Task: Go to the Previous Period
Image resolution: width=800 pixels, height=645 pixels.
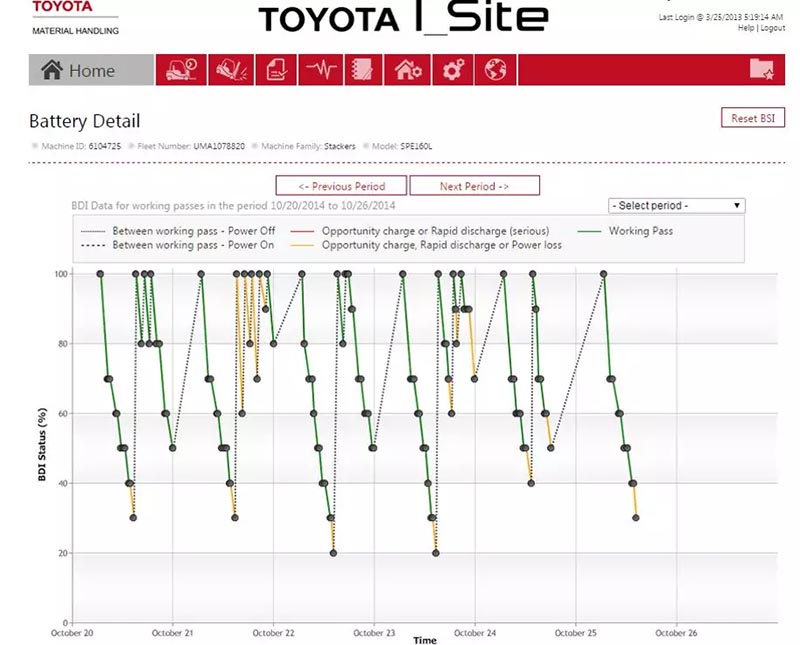Action: (341, 186)
